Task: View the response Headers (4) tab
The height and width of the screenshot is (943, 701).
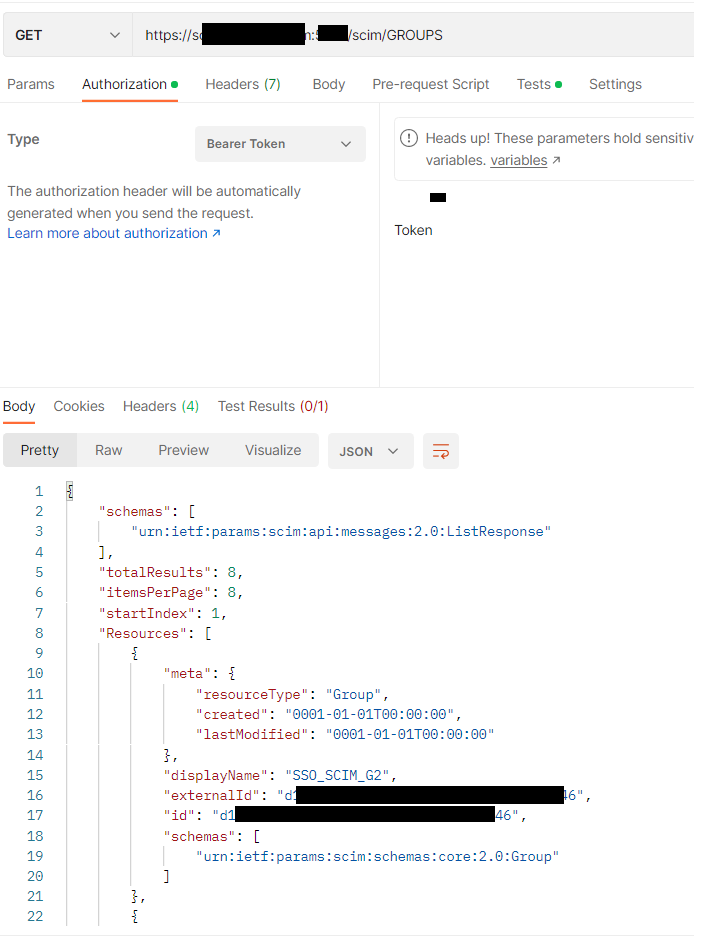Action: click(161, 406)
